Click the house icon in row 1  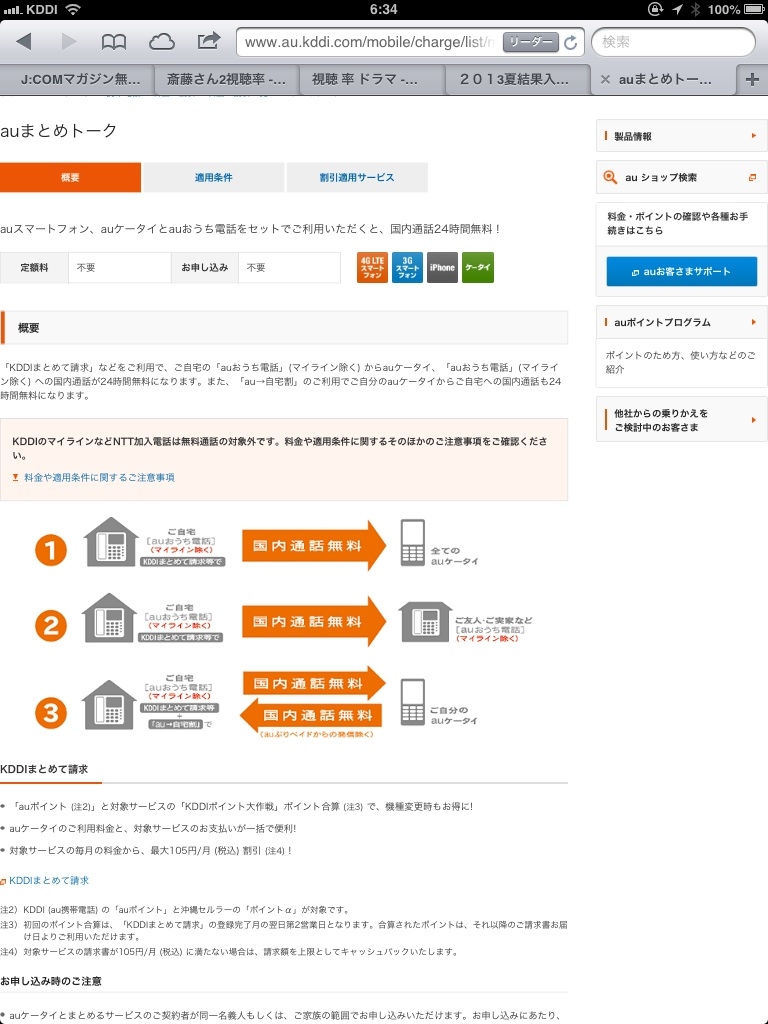pyautogui.click(x=112, y=541)
